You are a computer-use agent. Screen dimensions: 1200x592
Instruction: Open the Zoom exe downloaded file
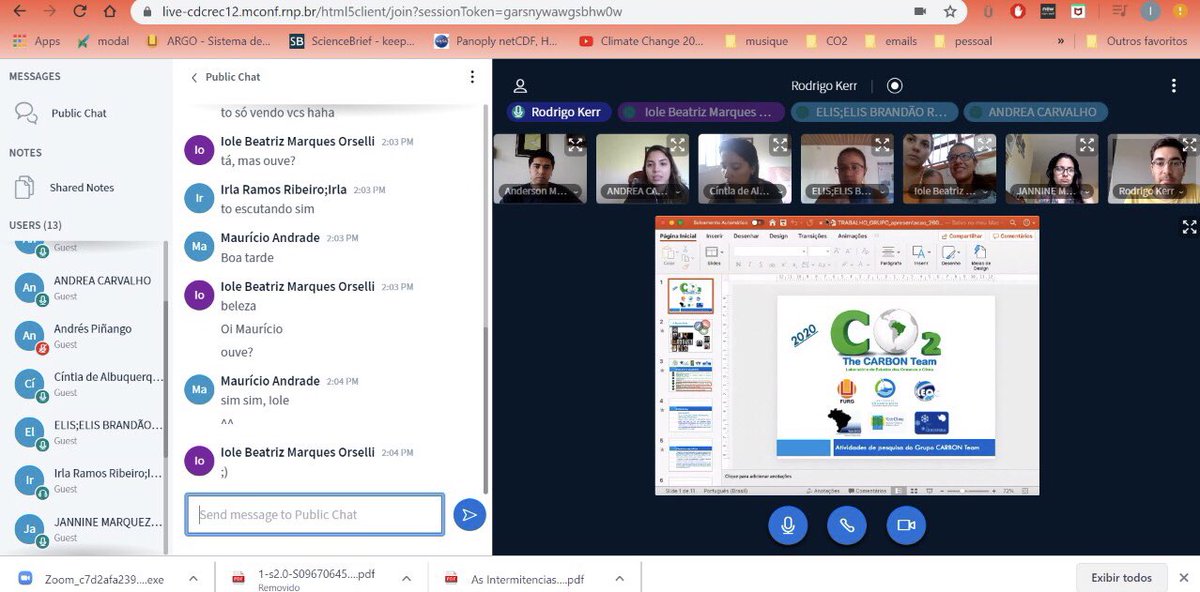91,578
